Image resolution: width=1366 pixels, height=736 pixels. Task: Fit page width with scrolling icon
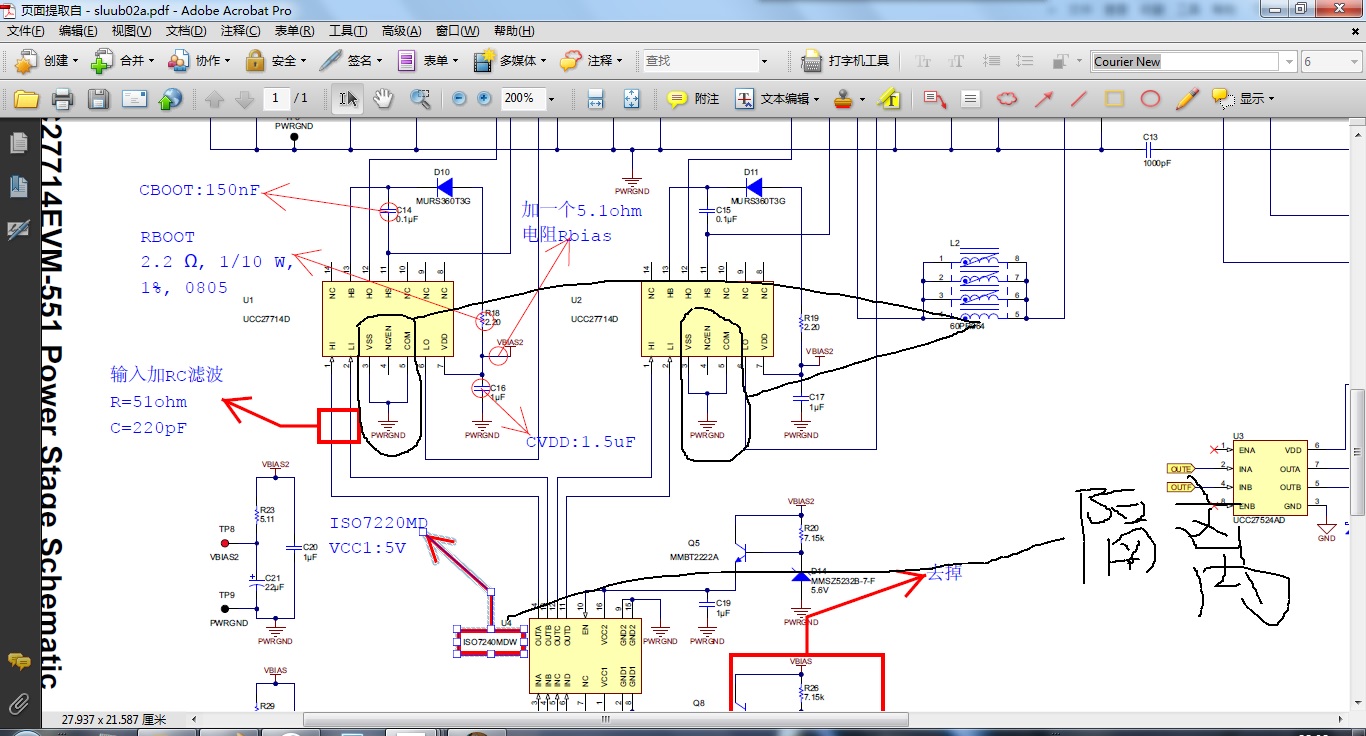595,99
